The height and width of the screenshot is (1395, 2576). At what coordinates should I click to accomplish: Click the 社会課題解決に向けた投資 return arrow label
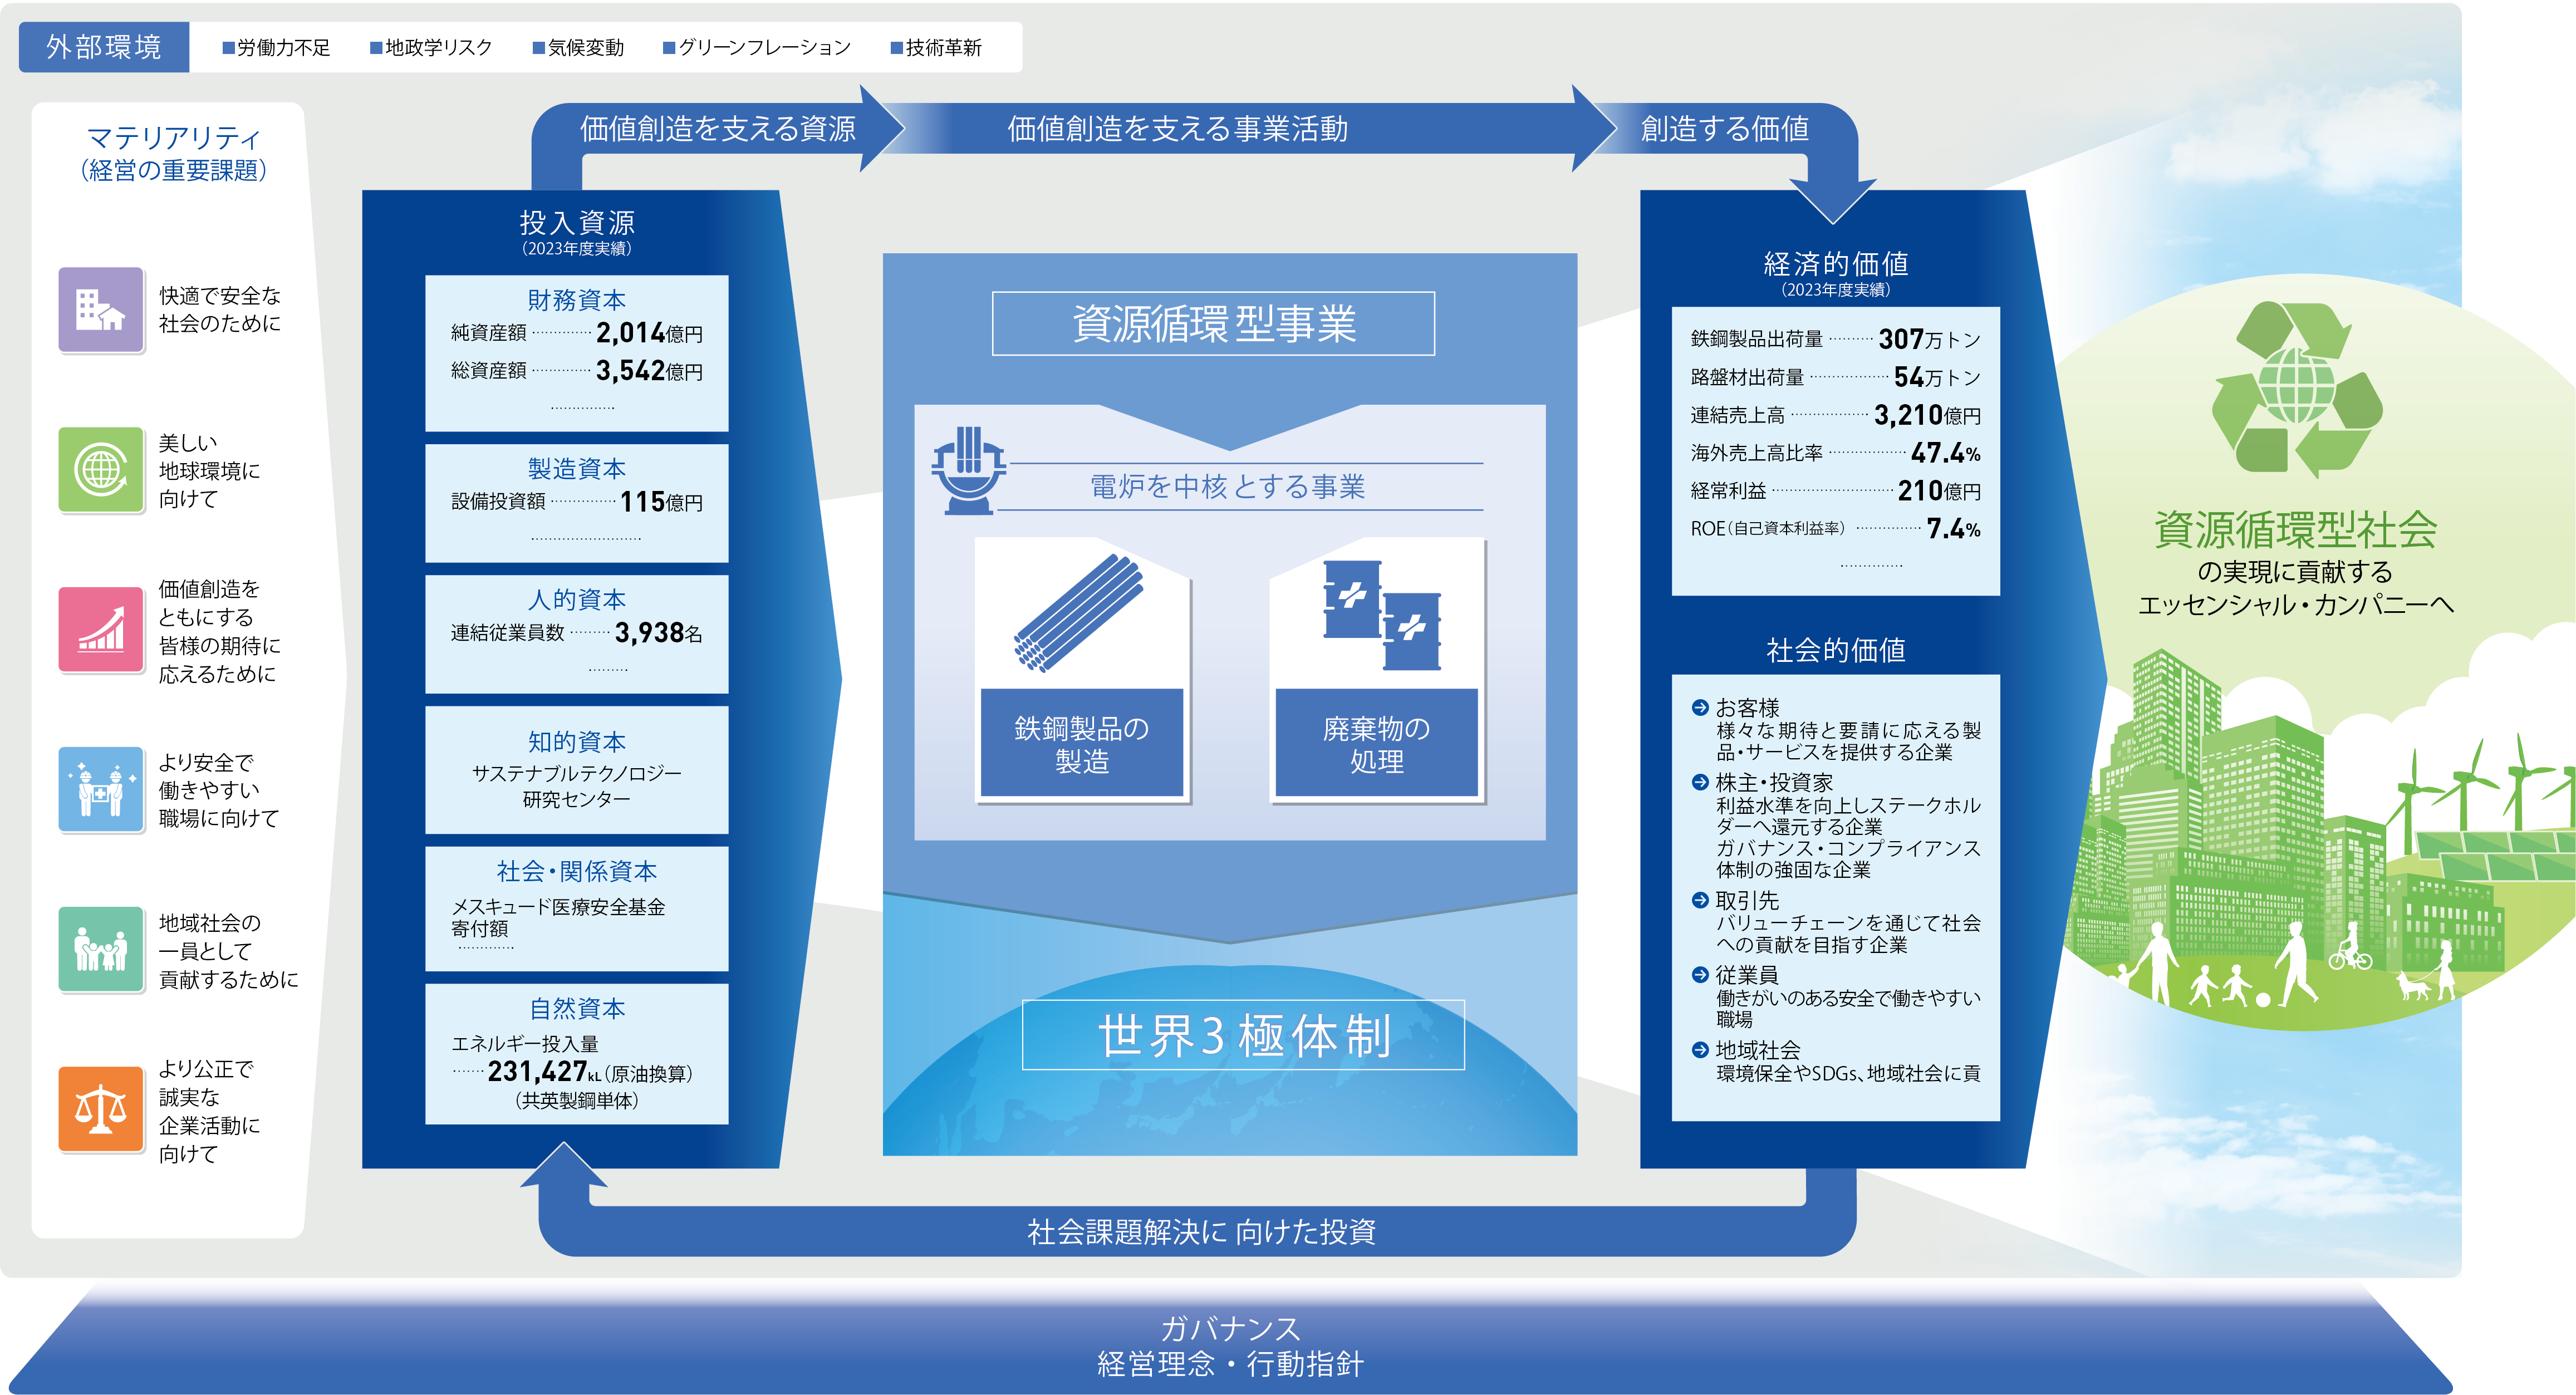pos(1201,1231)
